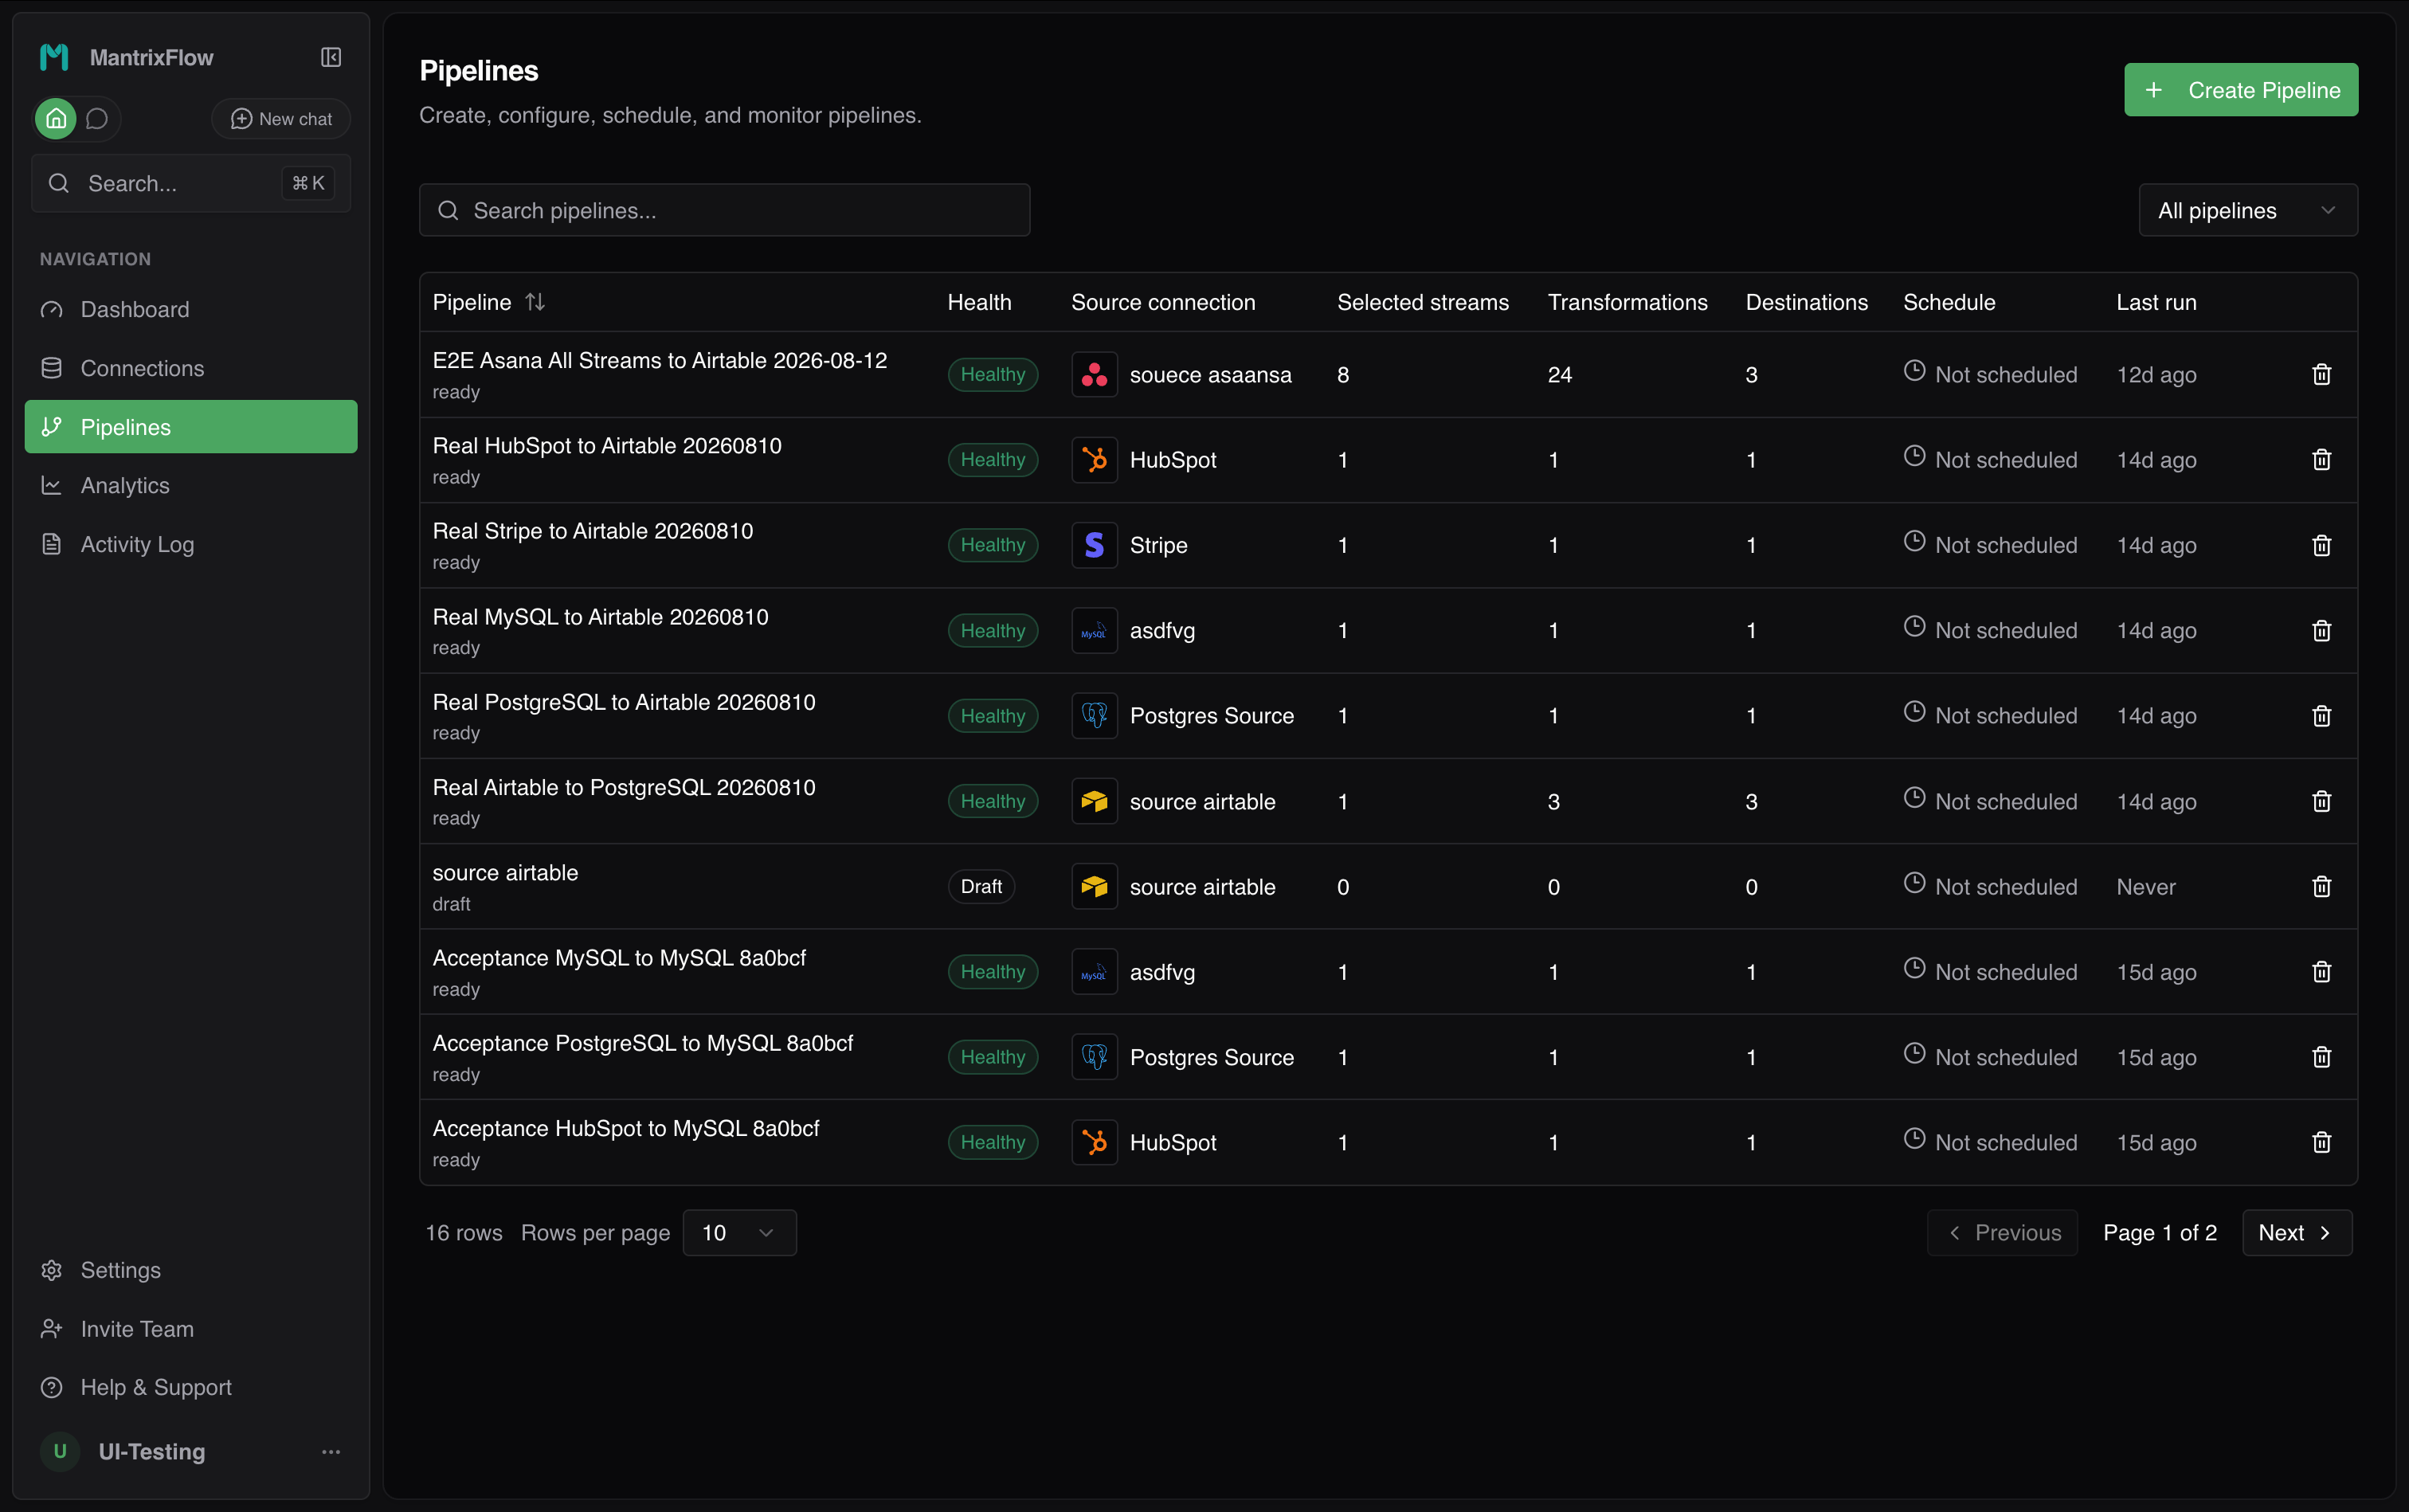Click the HubSpot icon in Real HubSpot row
Image resolution: width=2409 pixels, height=1512 pixels.
tap(1094, 460)
